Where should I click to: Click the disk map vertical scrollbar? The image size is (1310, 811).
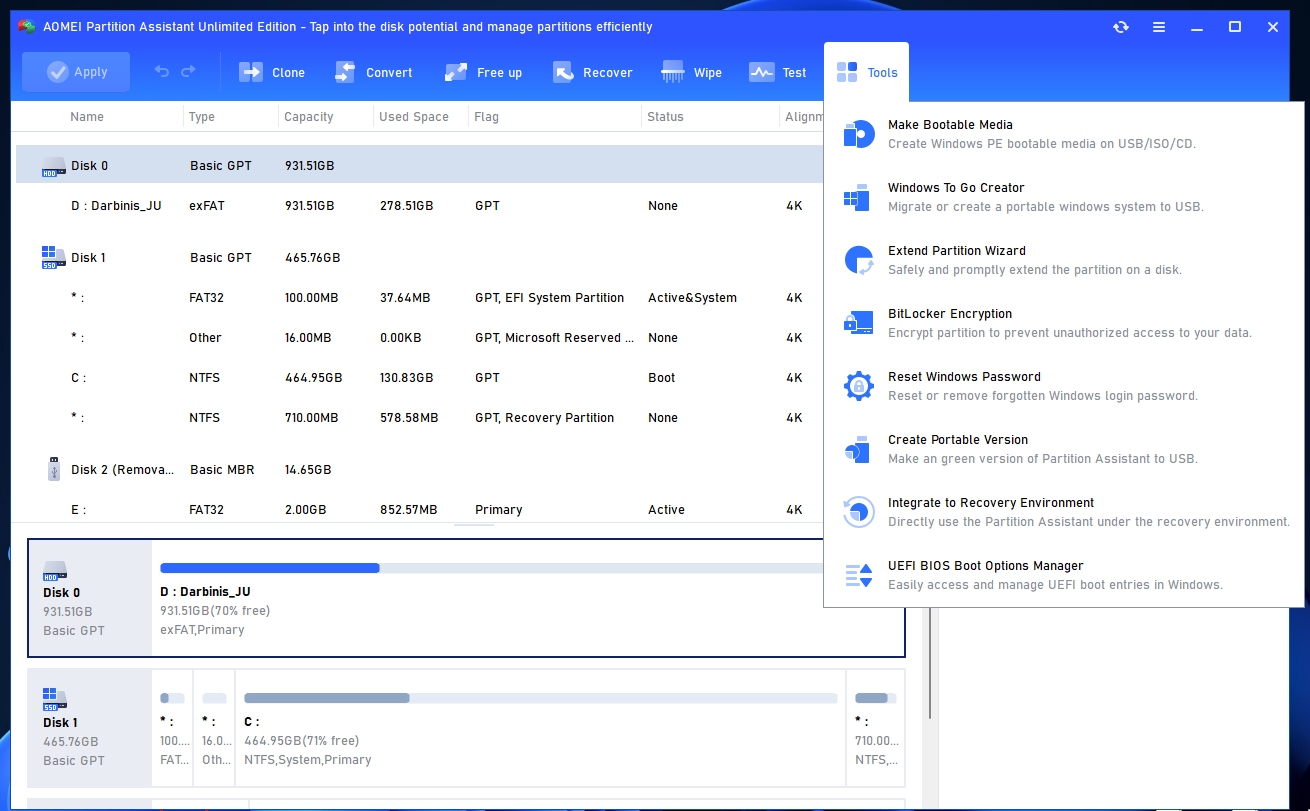pyautogui.click(x=931, y=664)
